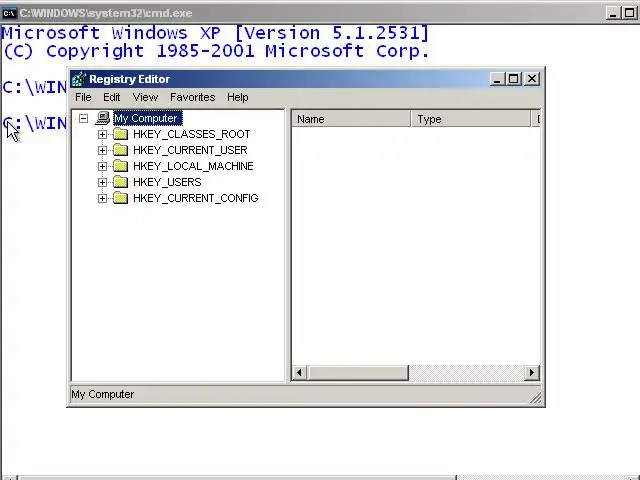Click the My Computer icon in tree
The width and height of the screenshot is (640, 480).
click(x=103, y=118)
